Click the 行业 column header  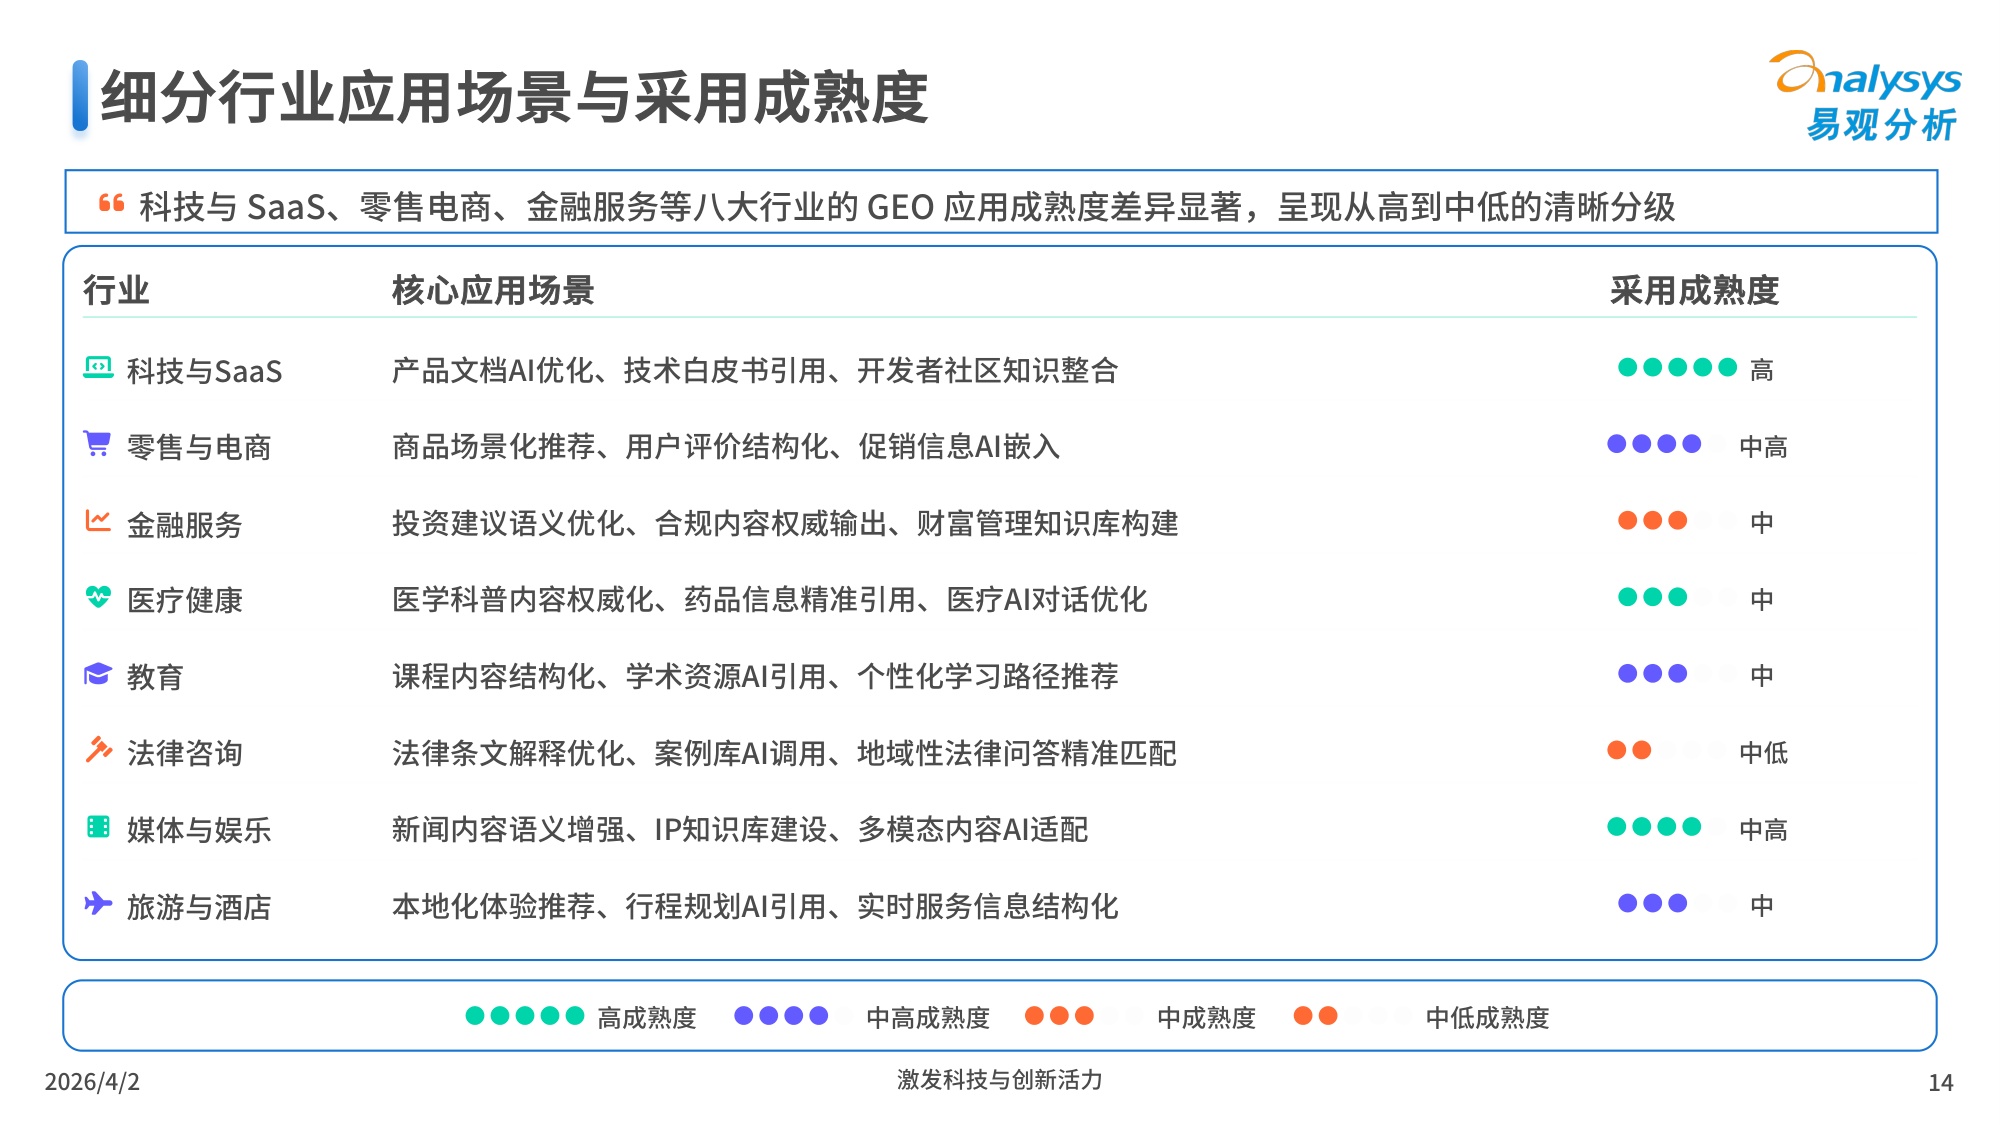(116, 290)
